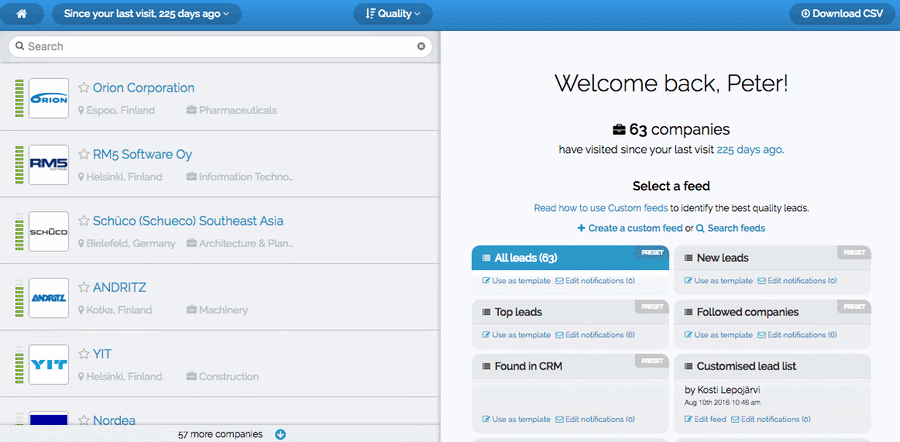Open the RM5 Software Oy company link

[x=142, y=154]
